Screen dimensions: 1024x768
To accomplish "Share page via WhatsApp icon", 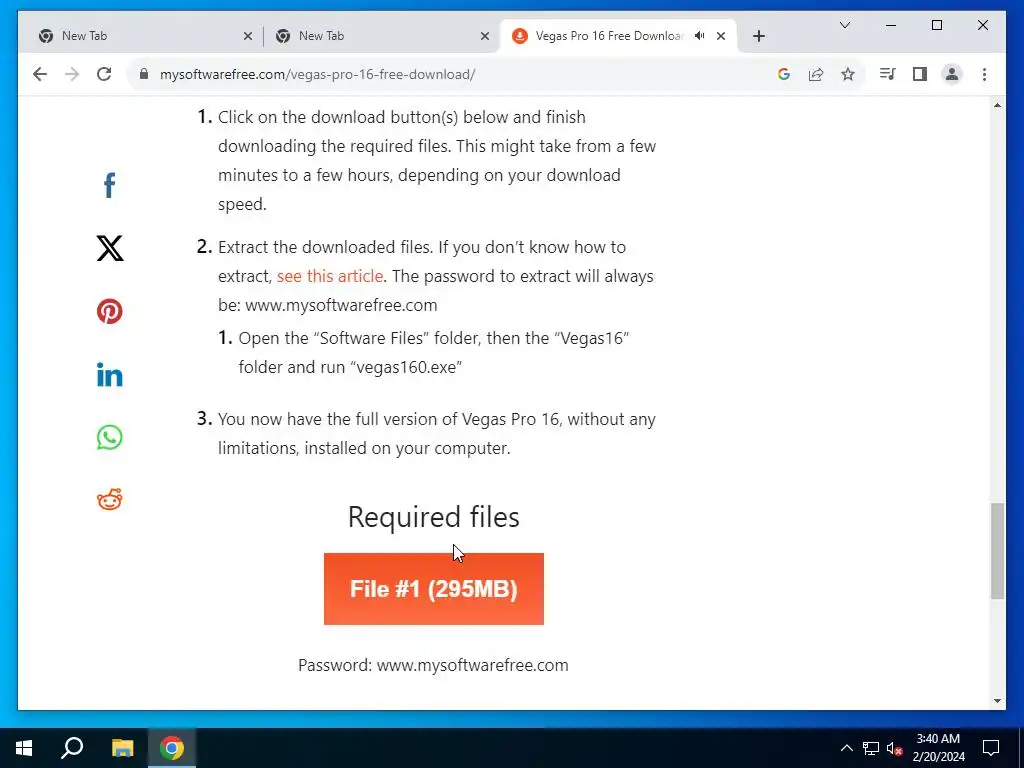I will click(x=110, y=438).
